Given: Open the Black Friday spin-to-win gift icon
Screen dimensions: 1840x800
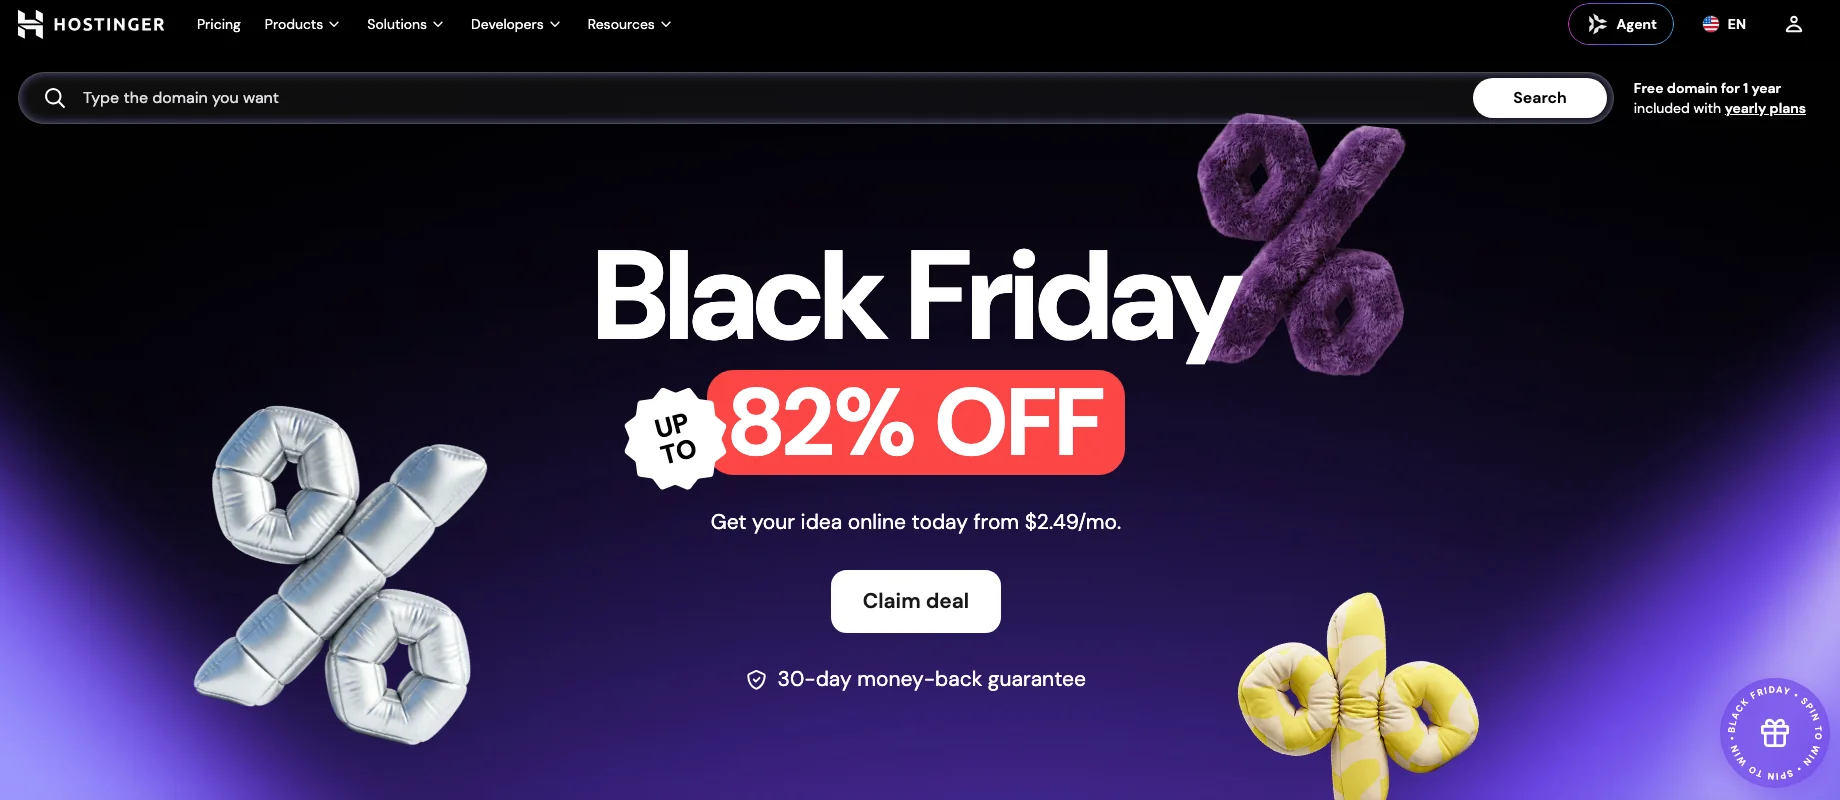Looking at the screenshot, I should 1775,733.
